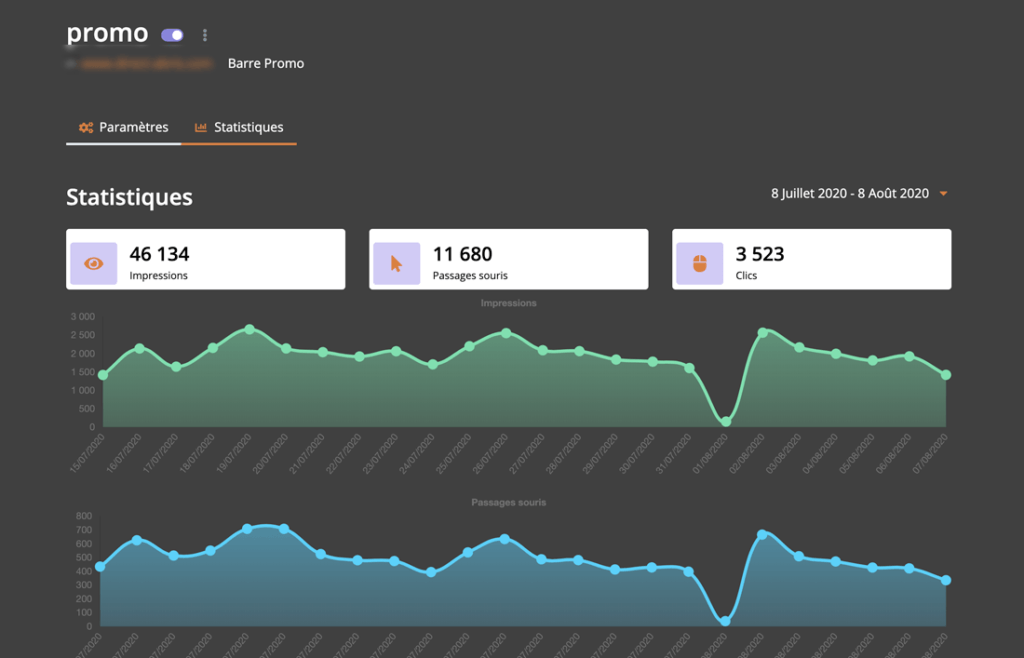Click the Barre Promo label

266,63
